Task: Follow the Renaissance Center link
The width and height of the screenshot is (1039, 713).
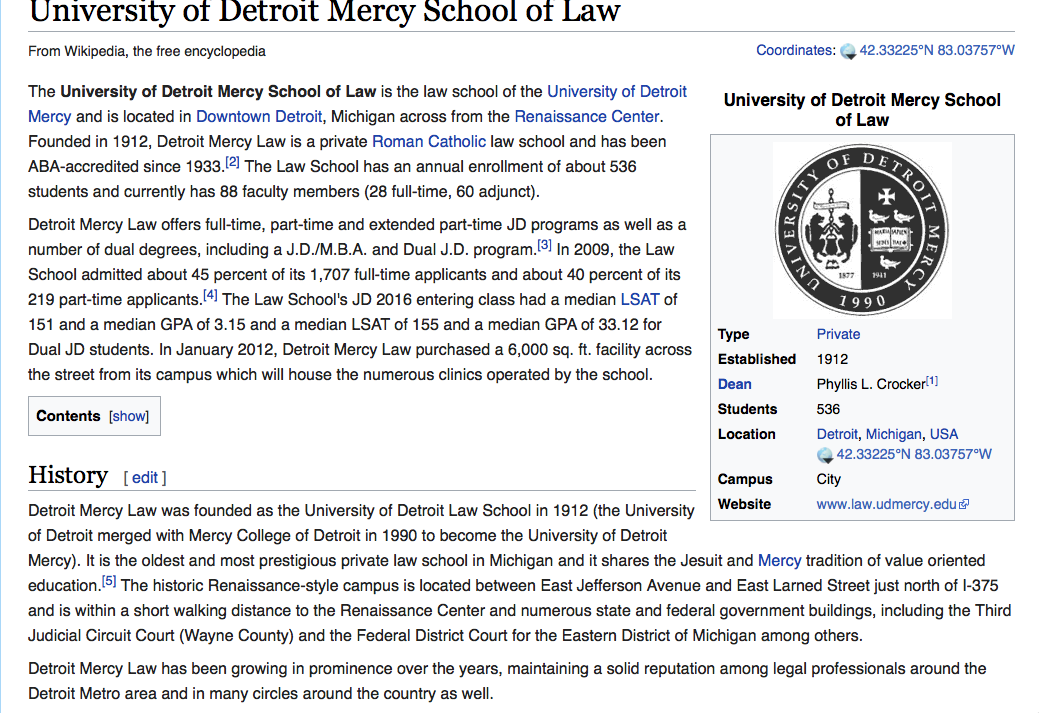Action: (x=587, y=116)
